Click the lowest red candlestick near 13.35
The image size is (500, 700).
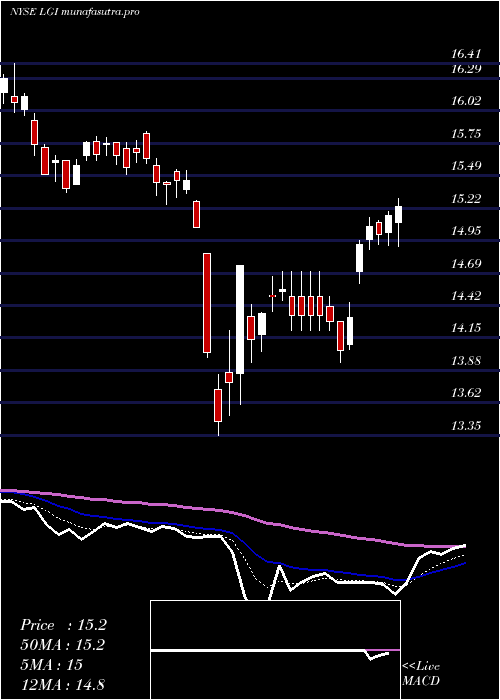click(218, 405)
